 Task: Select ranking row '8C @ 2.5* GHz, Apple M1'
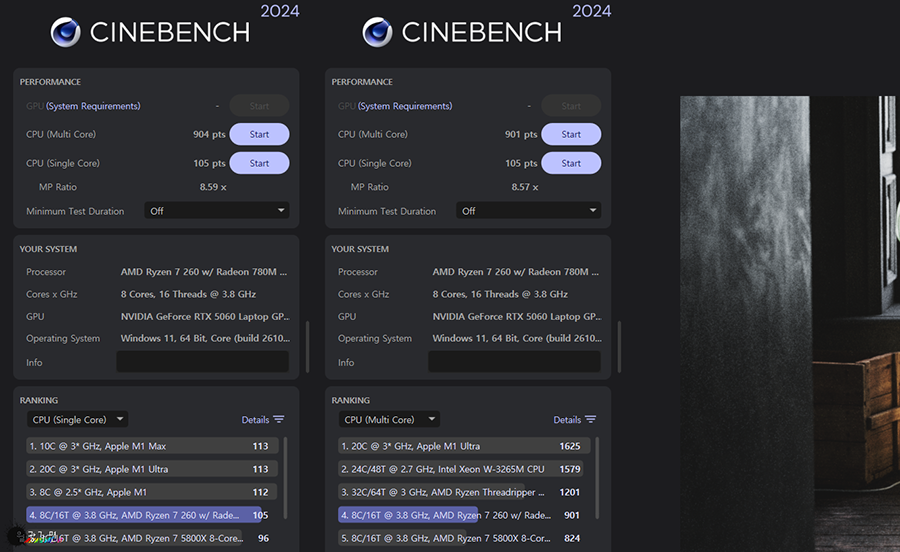point(152,492)
